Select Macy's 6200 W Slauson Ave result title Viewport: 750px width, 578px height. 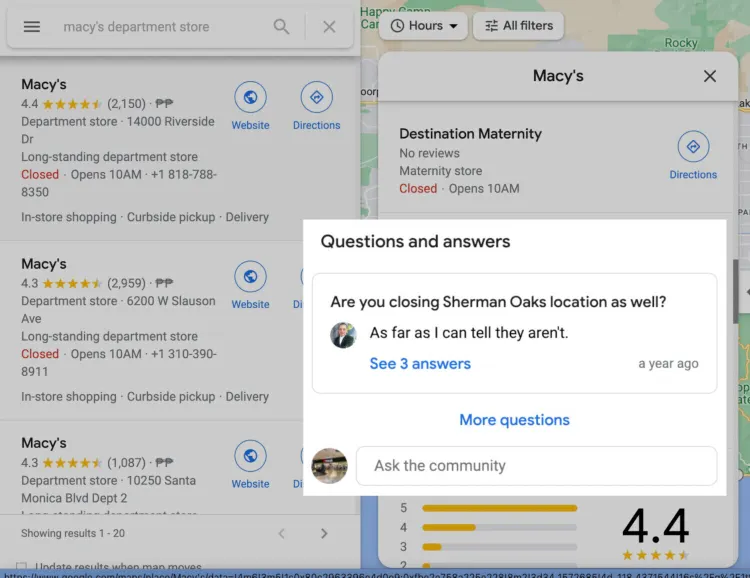44,264
